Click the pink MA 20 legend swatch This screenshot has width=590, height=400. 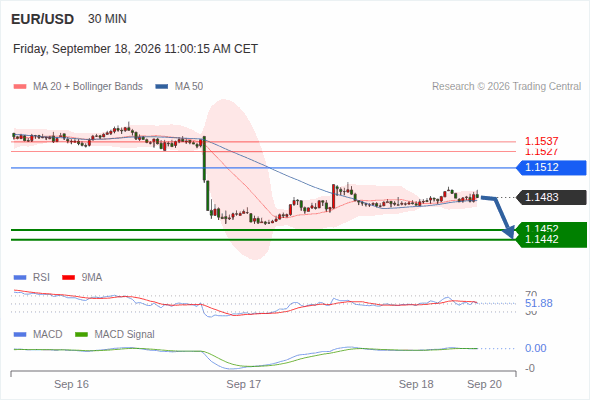coord(20,87)
